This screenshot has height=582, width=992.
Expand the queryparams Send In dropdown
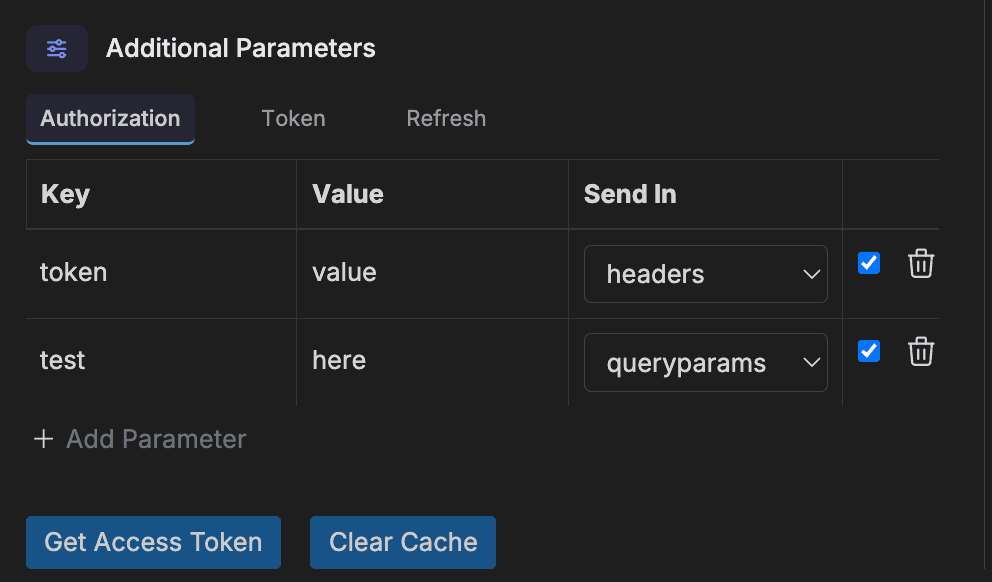pyautogui.click(x=705, y=362)
